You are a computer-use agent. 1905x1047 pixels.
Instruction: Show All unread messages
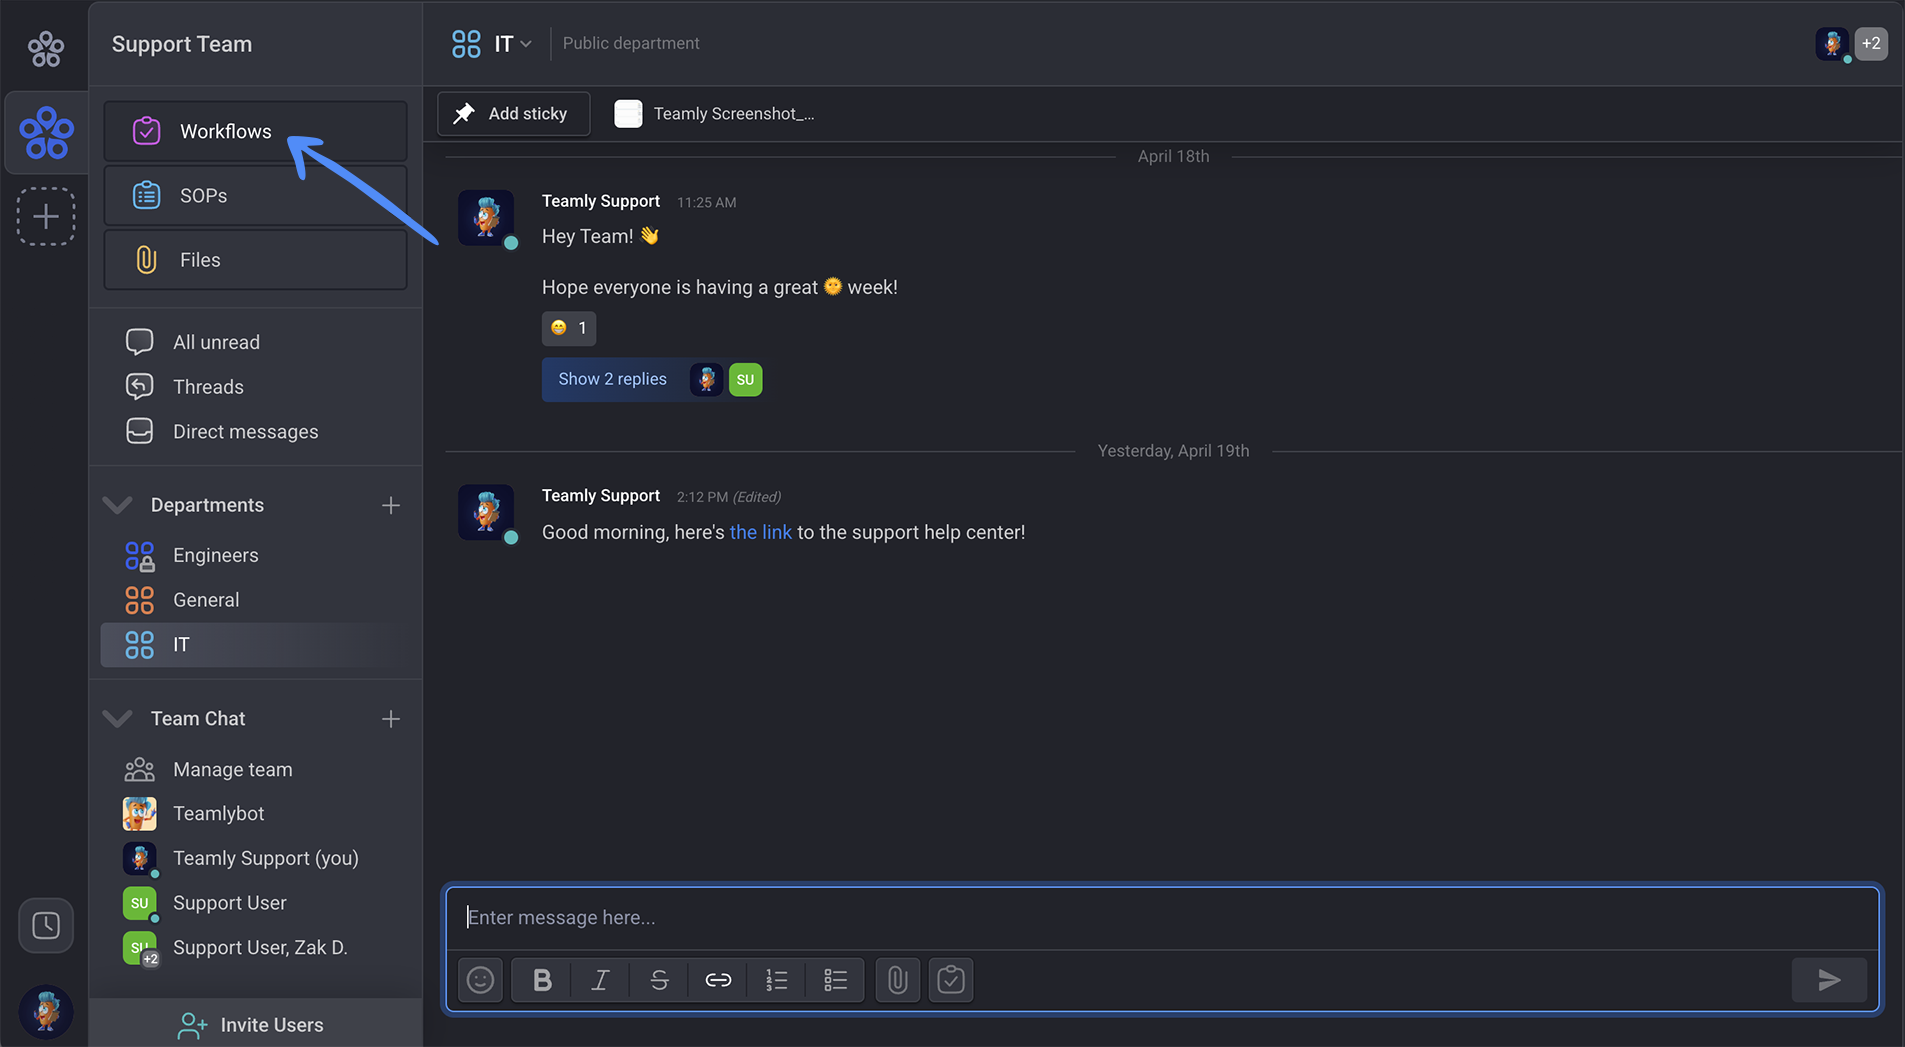[x=216, y=342]
